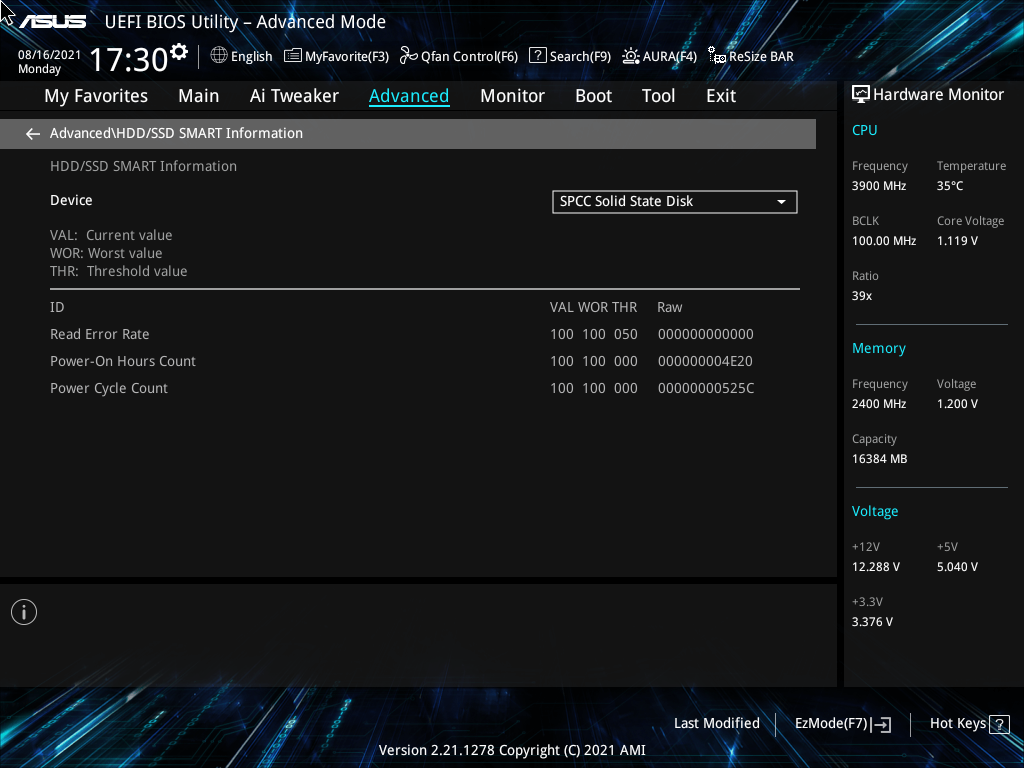Click the Advanced\HDD/SSD SMART Information breadcrumb
Viewport: 1024px width, 768px height.
[176, 133]
